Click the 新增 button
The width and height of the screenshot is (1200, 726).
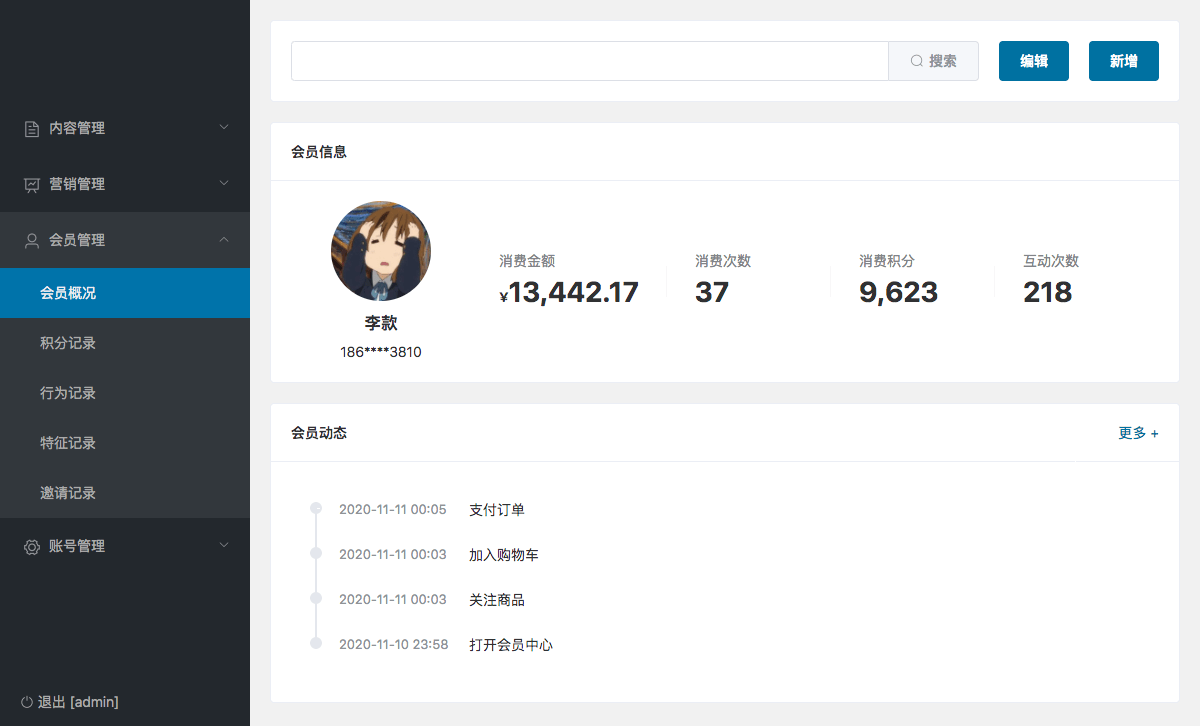click(1124, 61)
